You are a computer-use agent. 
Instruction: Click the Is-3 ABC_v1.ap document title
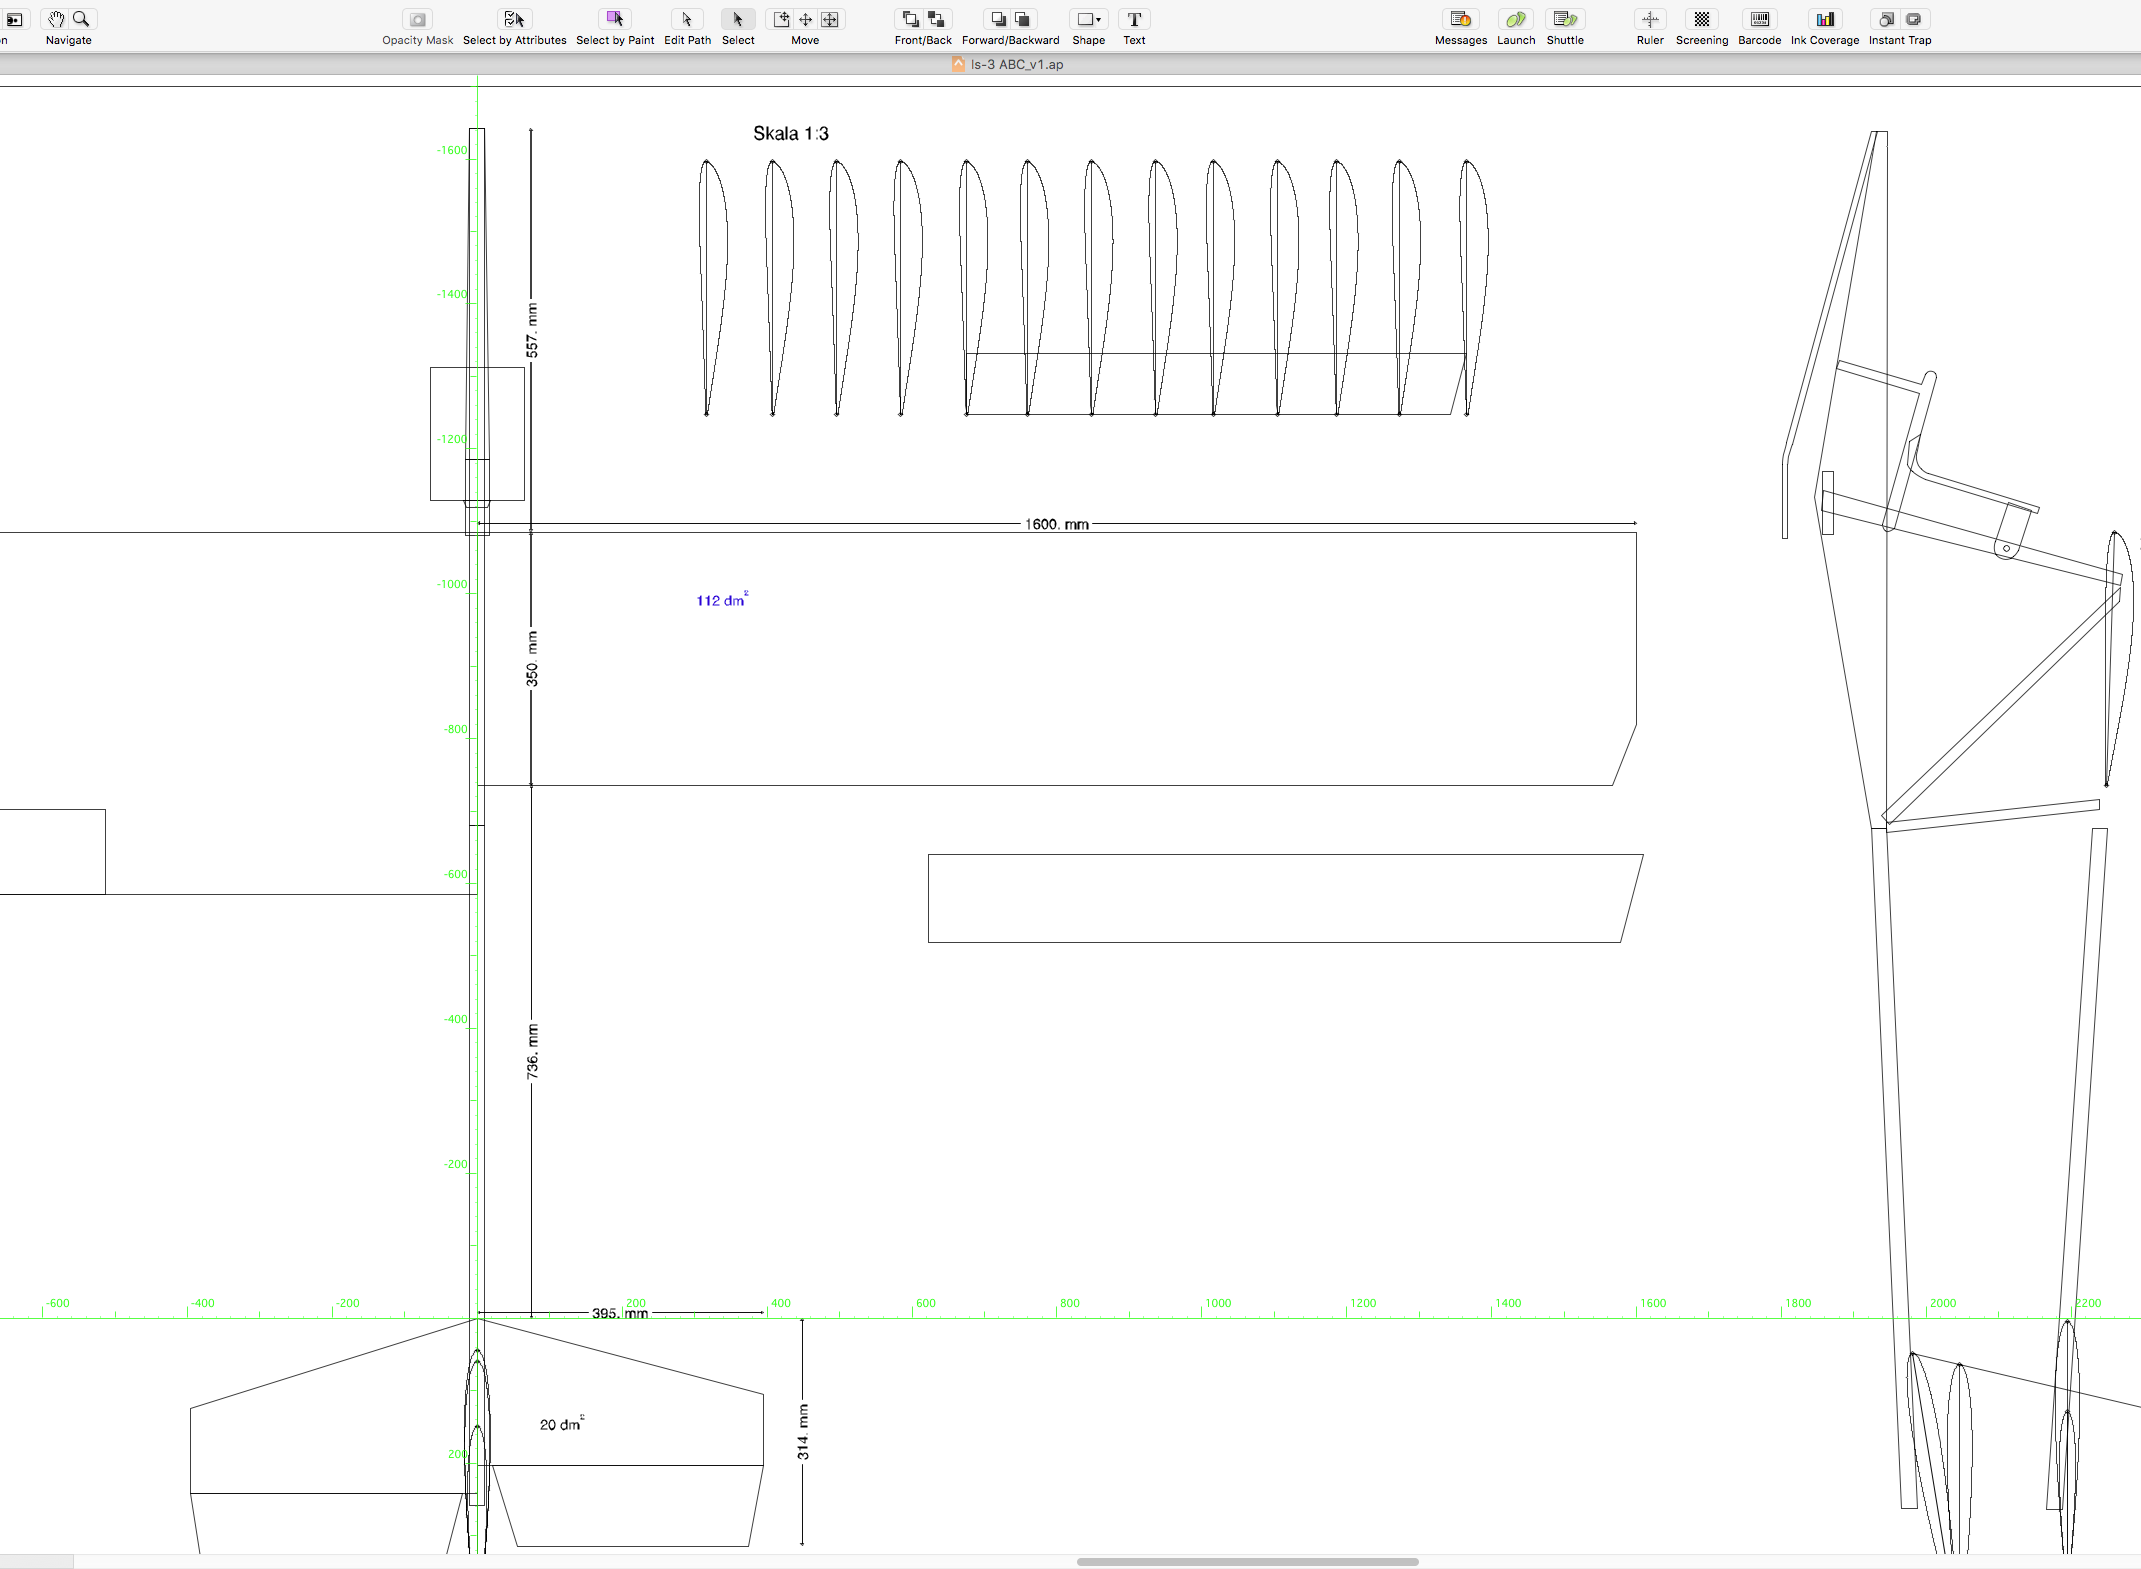1016,64
